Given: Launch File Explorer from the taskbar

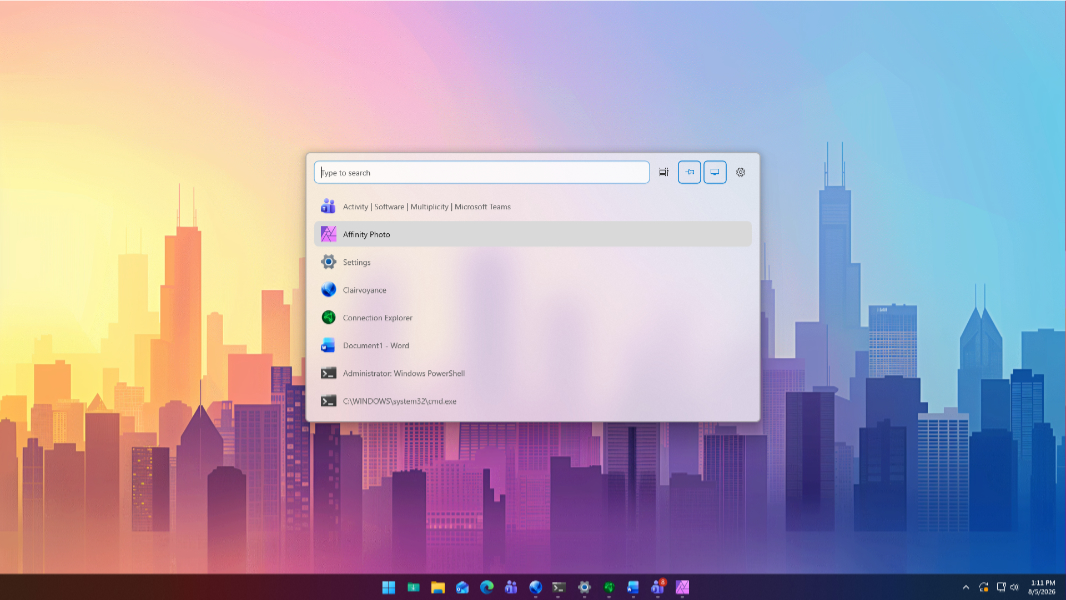Looking at the screenshot, I should (438, 587).
